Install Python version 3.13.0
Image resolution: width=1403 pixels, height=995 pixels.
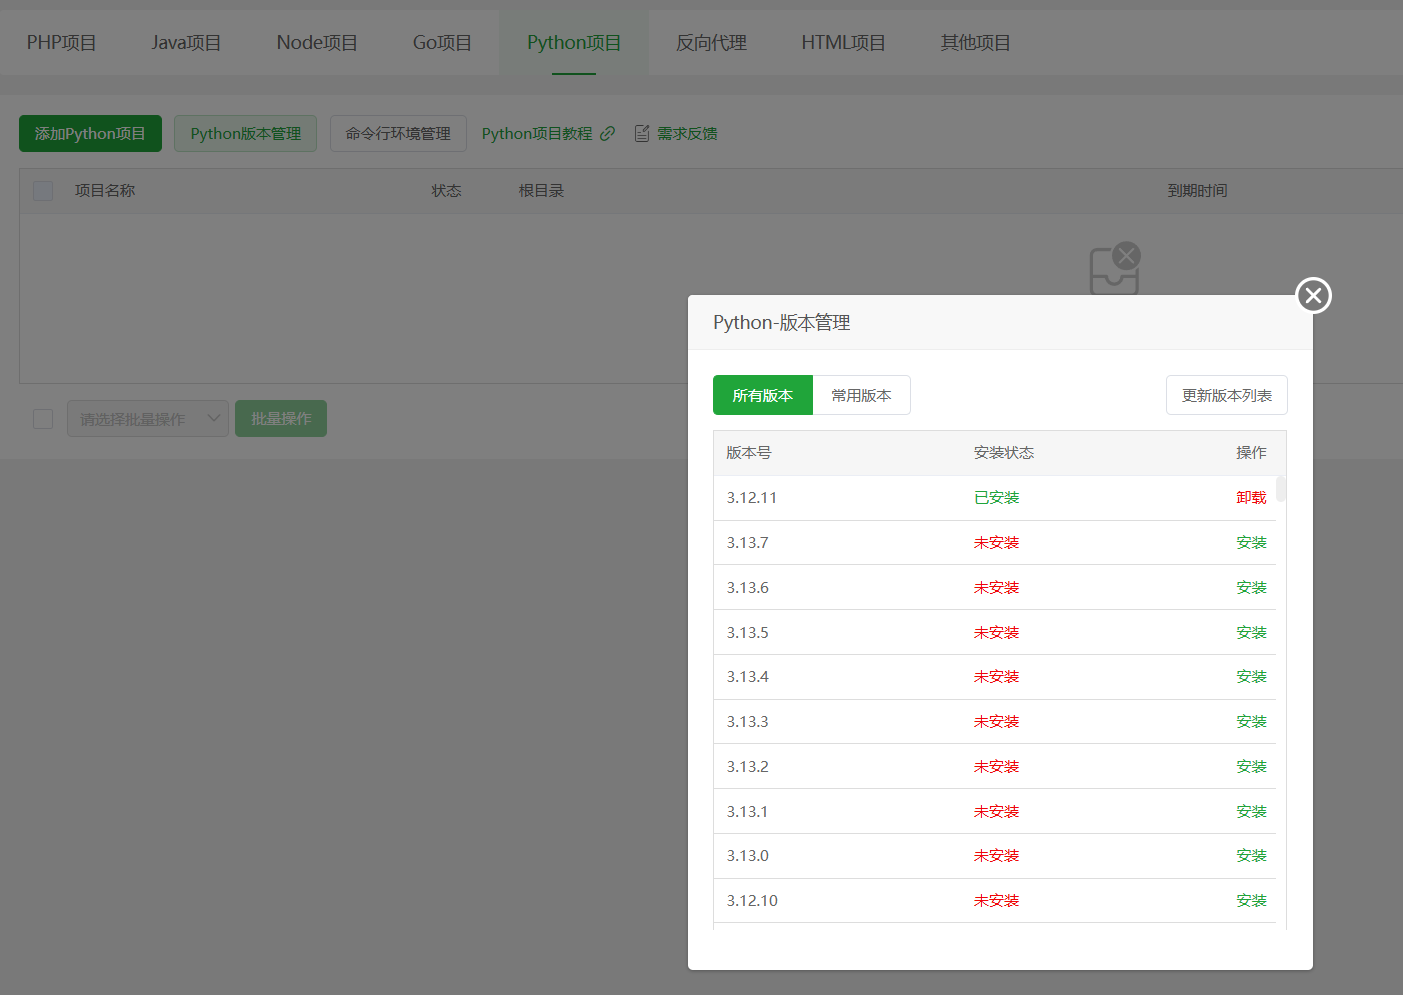(x=1250, y=855)
